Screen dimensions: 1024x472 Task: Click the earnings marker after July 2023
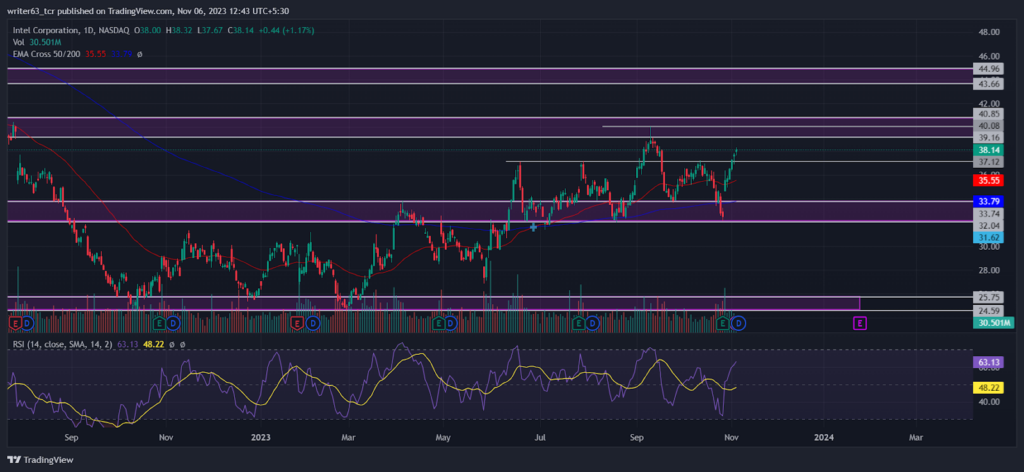point(578,323)
